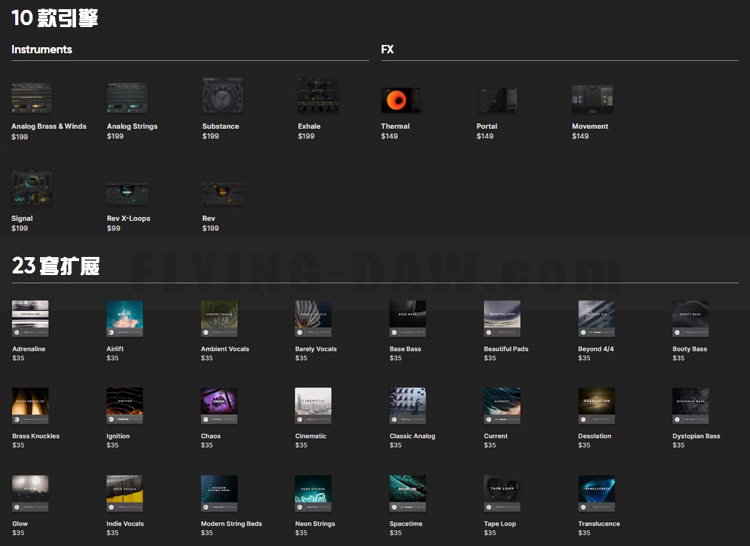Screen dimensions: 750x546
Task: Open the Dystopian Bass expansion cover
Action: click(691, 405)
